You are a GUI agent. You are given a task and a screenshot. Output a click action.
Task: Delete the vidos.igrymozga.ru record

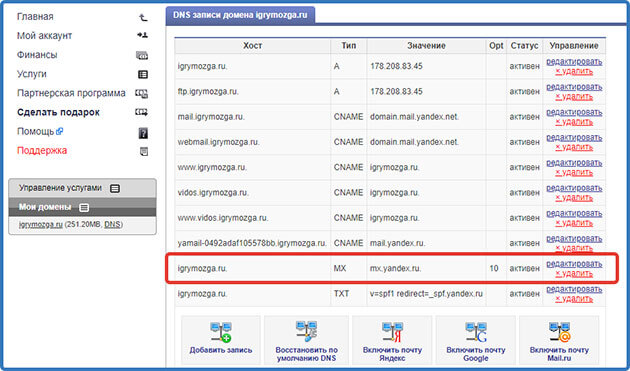(x=574, y=198)
